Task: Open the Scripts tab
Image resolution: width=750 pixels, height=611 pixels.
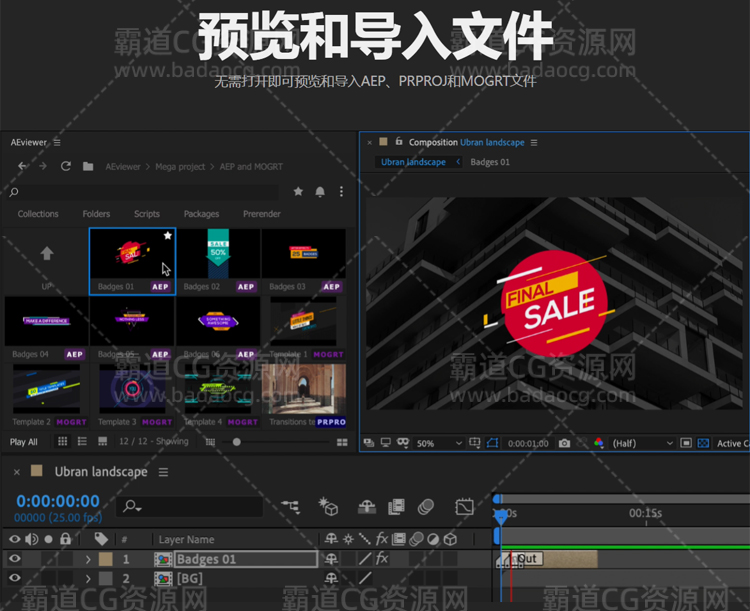Action: click(147, 214)
